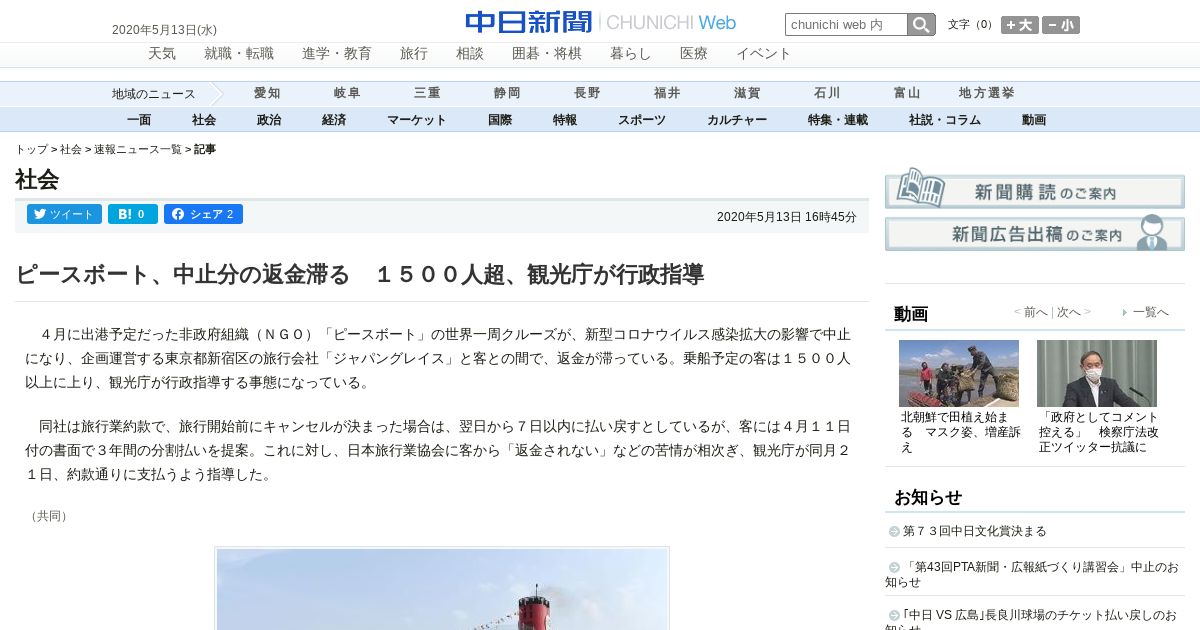Increase text size with 大 button
1200x630 pixels.
[x=1020, y=25]
